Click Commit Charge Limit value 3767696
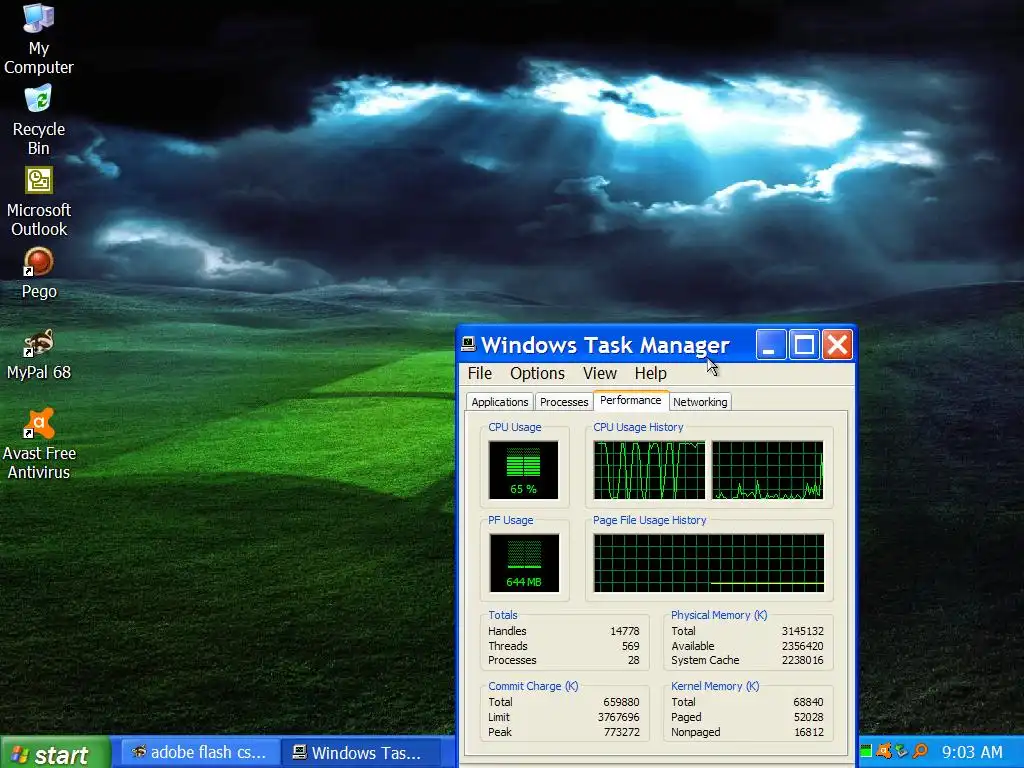 (618, 717)
